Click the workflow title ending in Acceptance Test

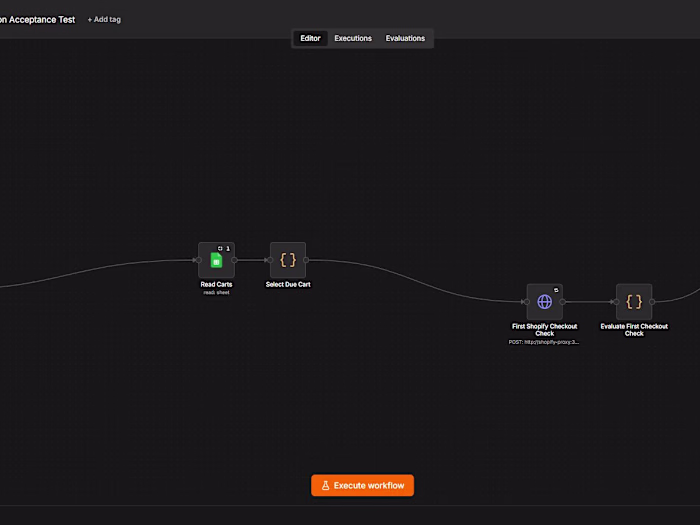pos(38,20)
